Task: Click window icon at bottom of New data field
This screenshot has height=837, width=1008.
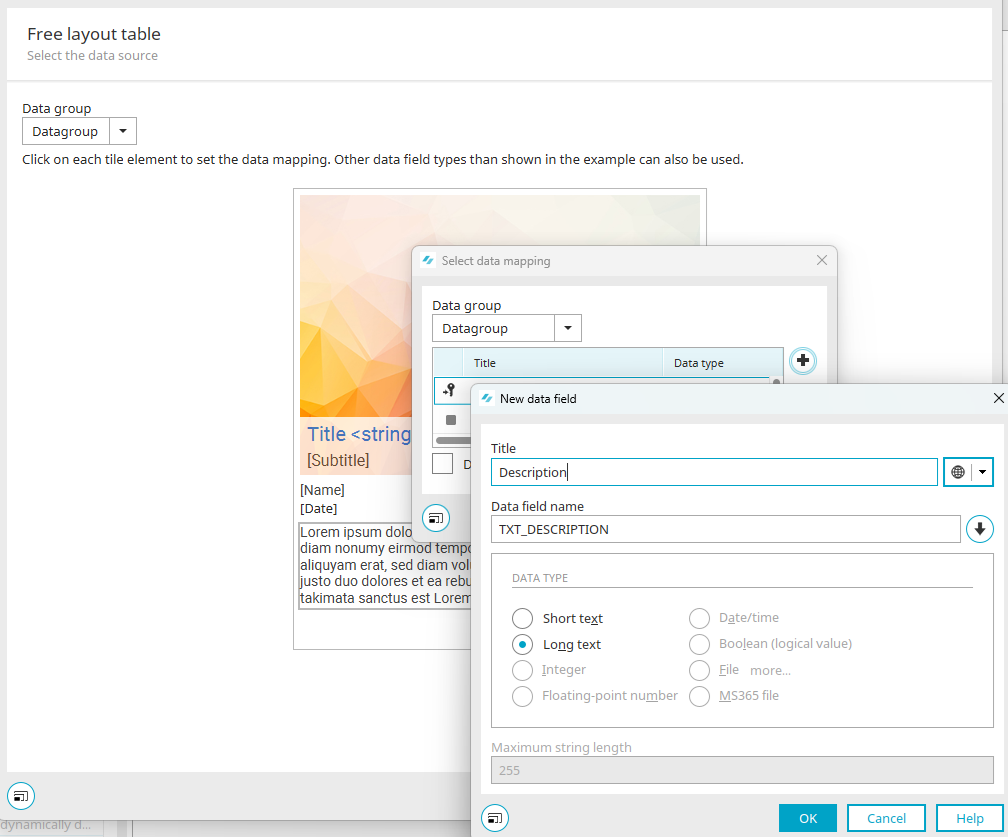Action: coord(495,818)
